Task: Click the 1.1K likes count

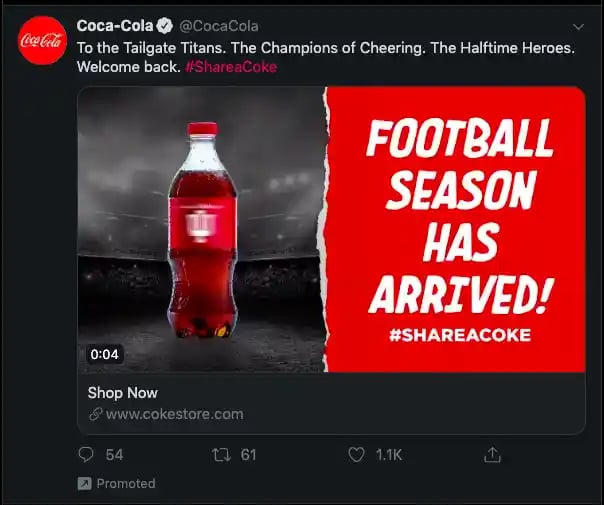Action: coord(389,455)
